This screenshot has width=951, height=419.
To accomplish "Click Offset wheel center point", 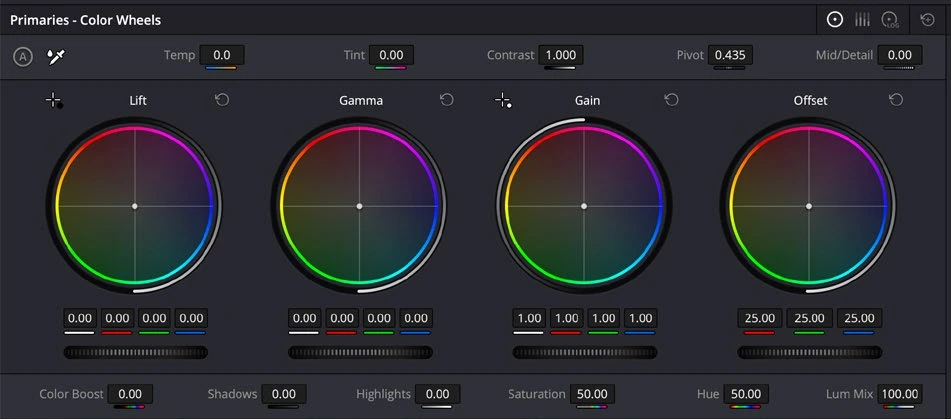I will [x=808, y=206].
